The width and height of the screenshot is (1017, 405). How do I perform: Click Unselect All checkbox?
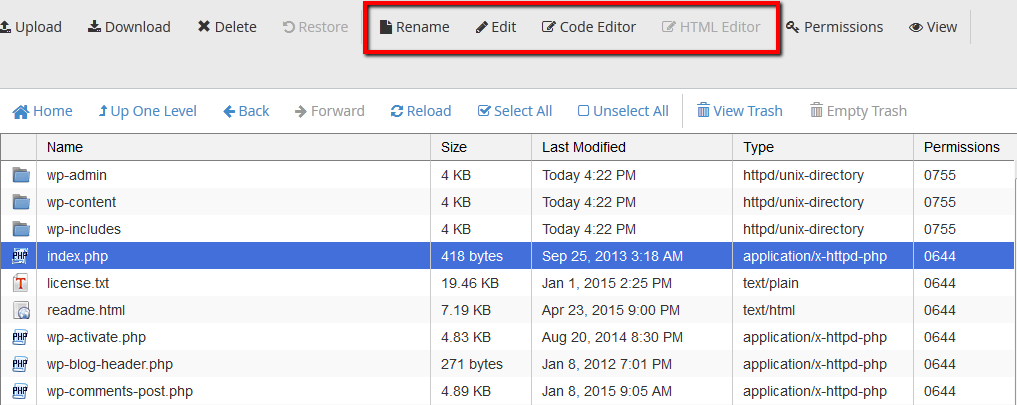[x=584, y=111]
